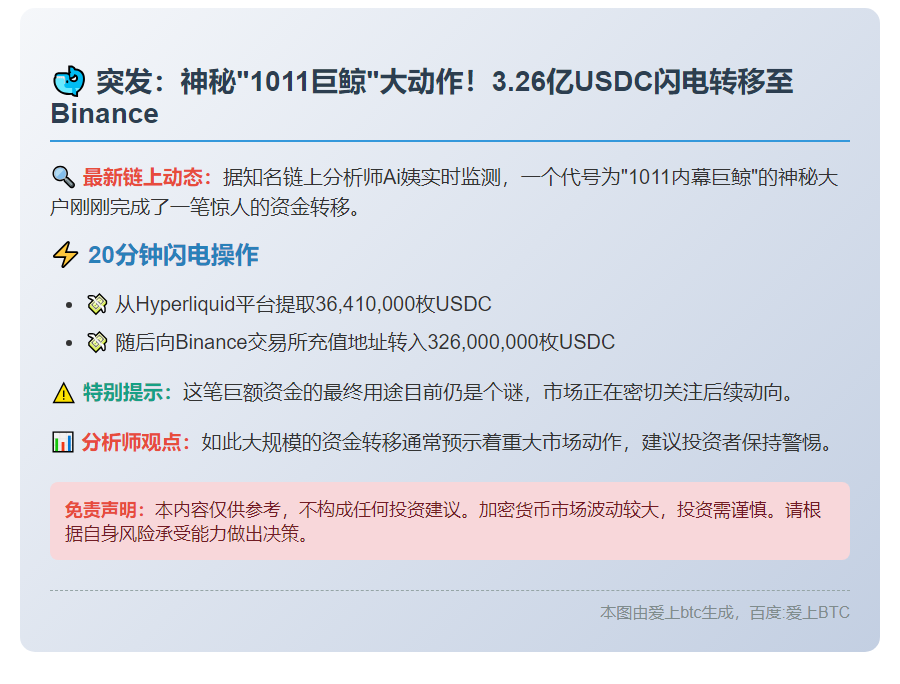This screenshot has width=900, height=684.
Task: Click the lightning bolt icon beside 20分钟闪电操作
Action: point(65,255)
